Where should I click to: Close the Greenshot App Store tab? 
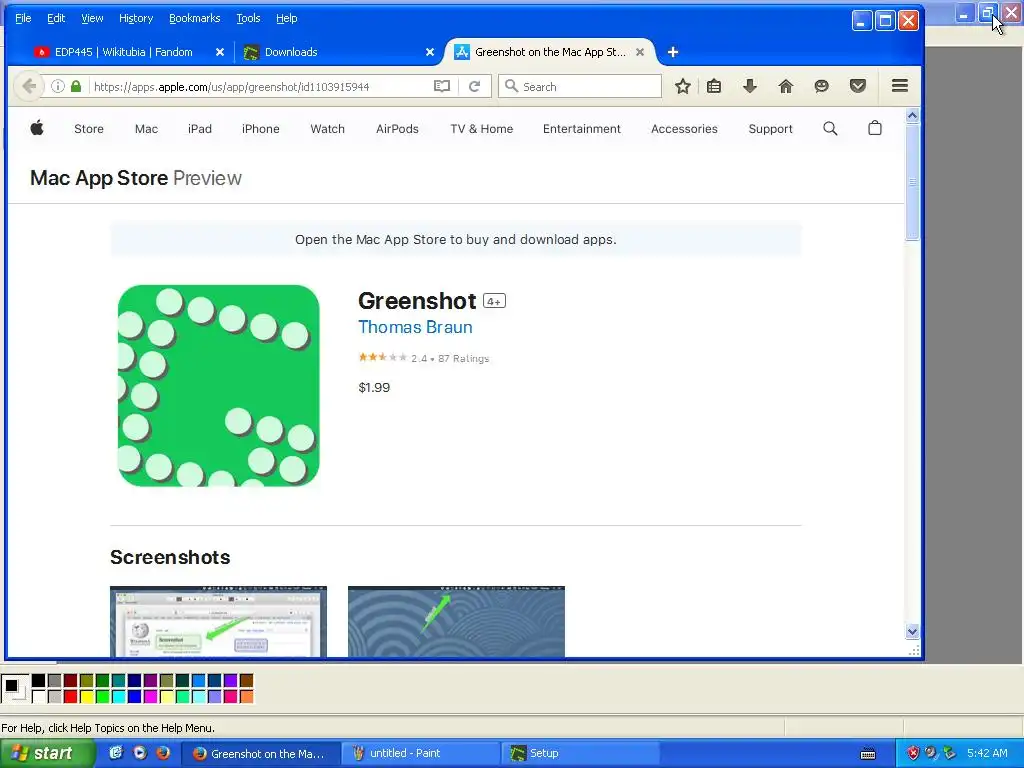(x=640, y=52)
